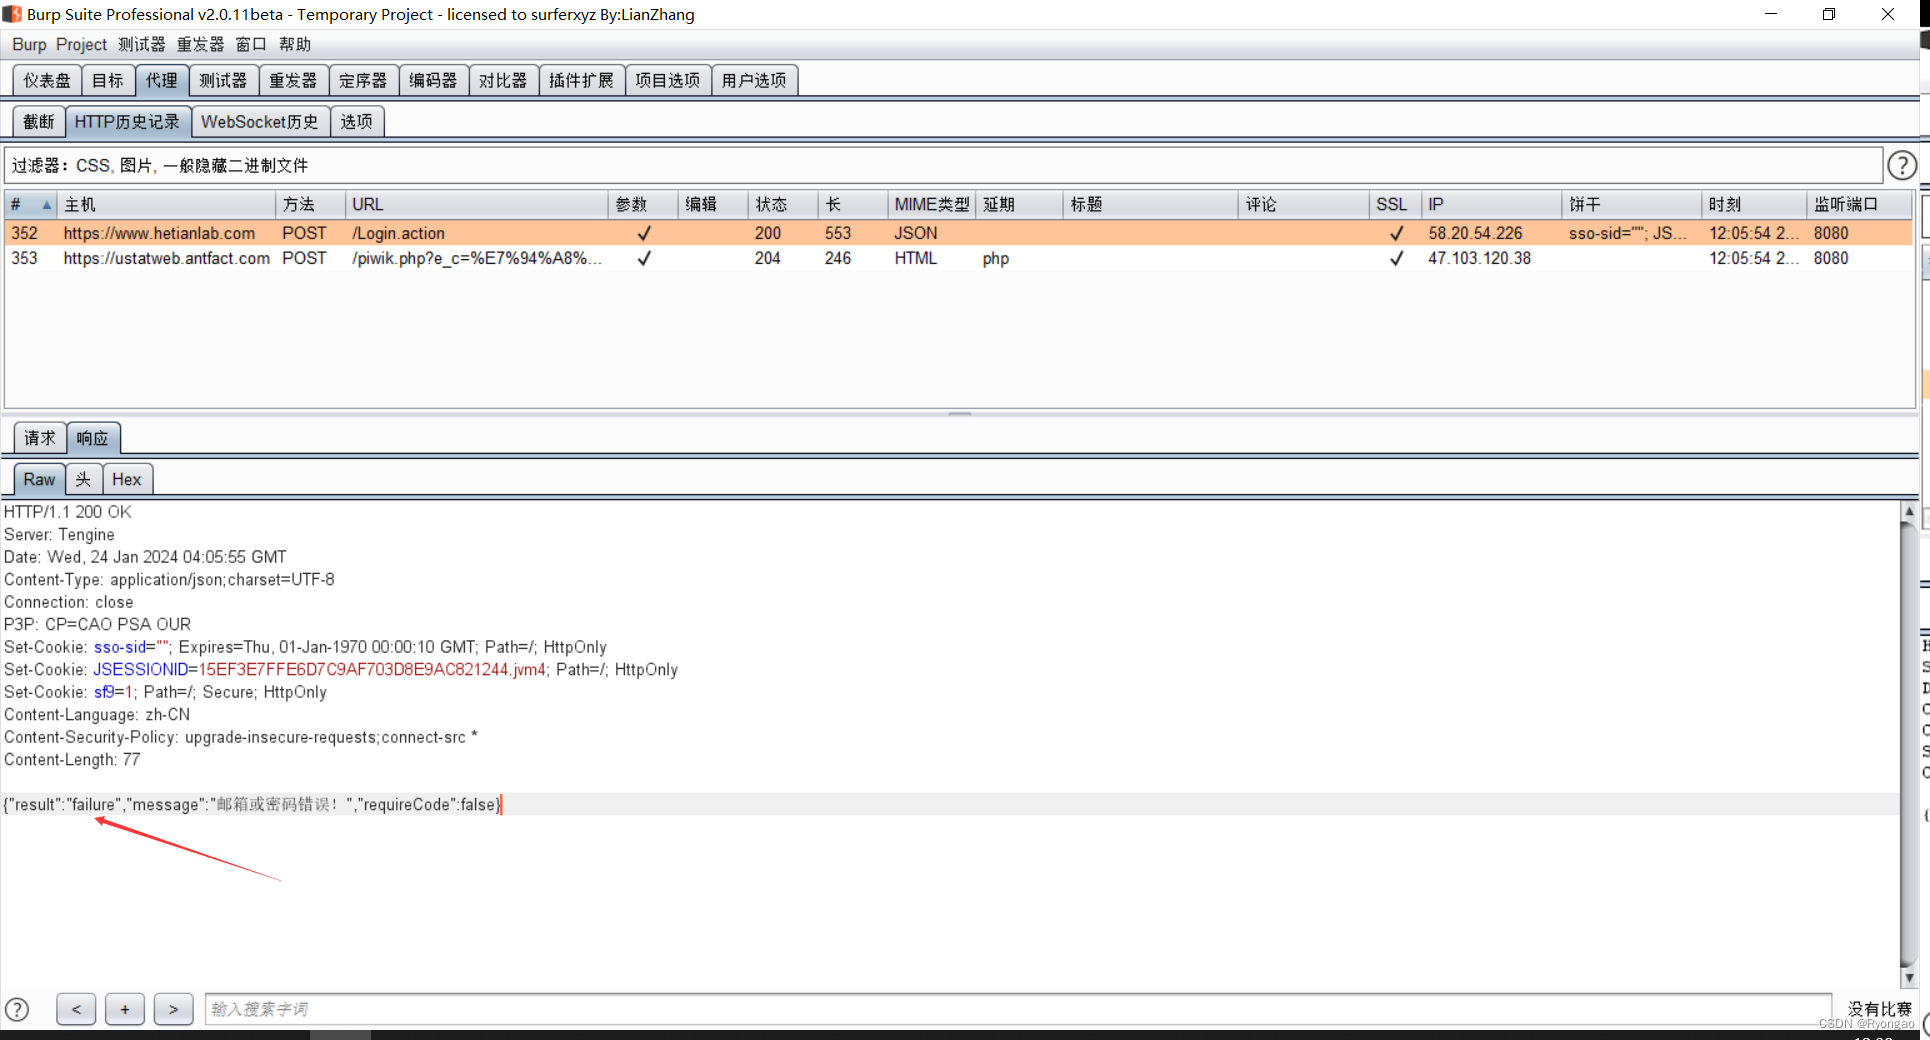Open the 用户选项 tab
Screen dimensions: 1930x1040
[x=754, y=80]
